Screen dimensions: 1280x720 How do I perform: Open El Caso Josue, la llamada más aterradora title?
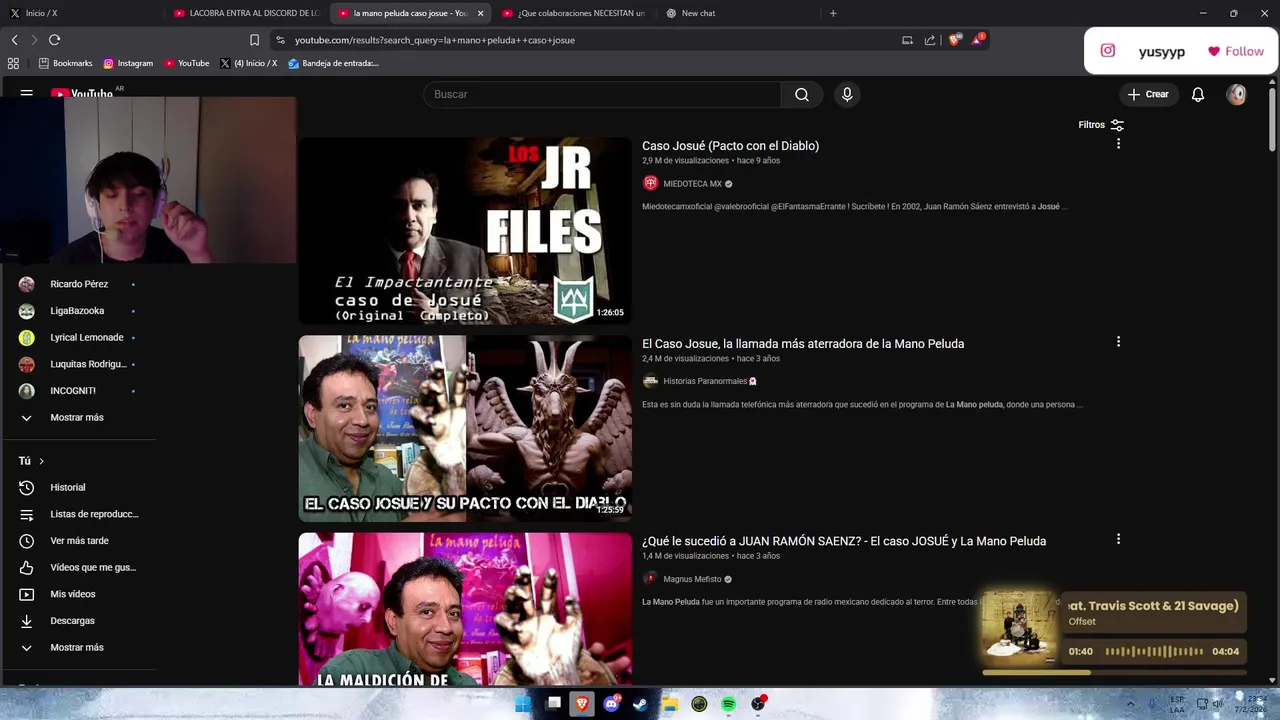[803, 344]
